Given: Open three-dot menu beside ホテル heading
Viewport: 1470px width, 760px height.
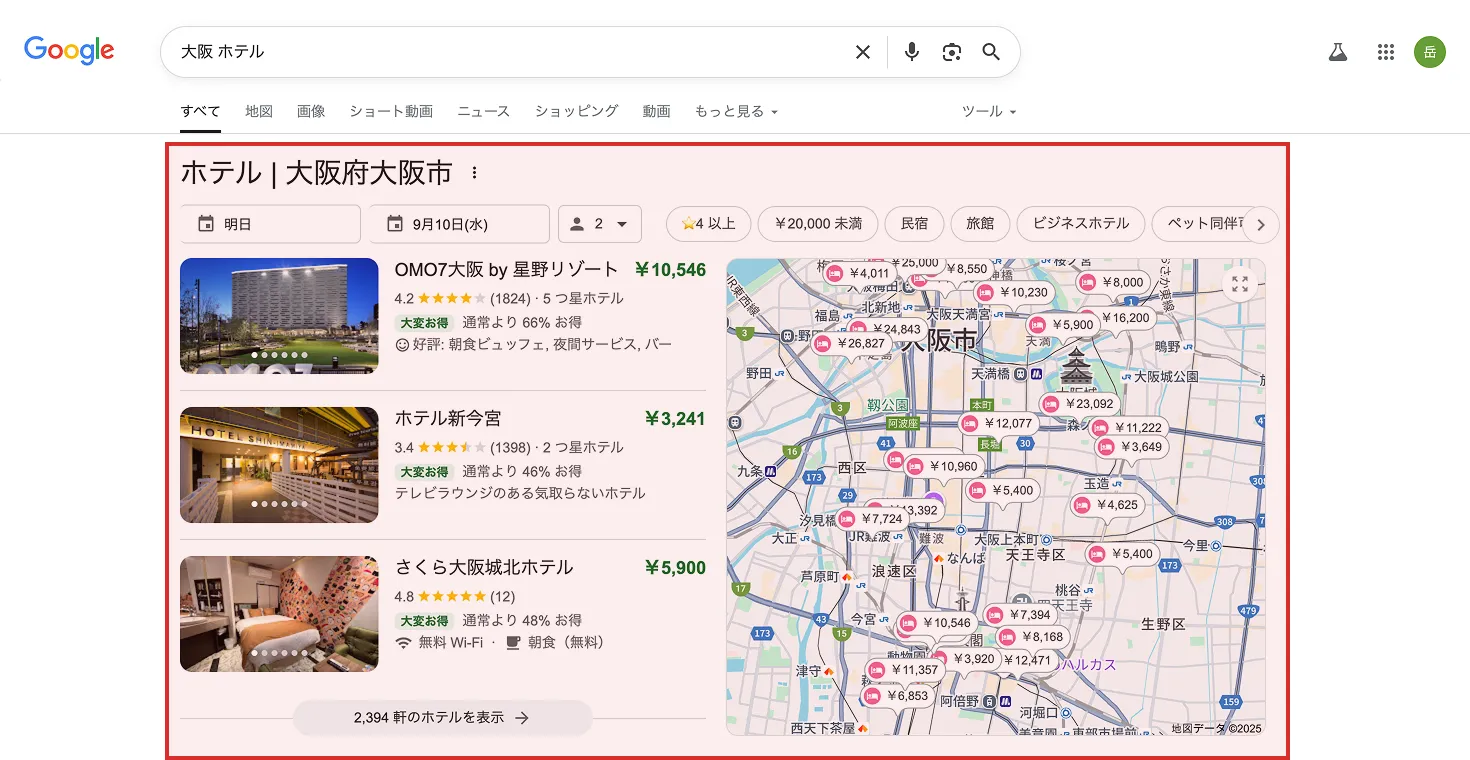Looking at the screenshot, I should pyautogui.click(x=474, y=174).
